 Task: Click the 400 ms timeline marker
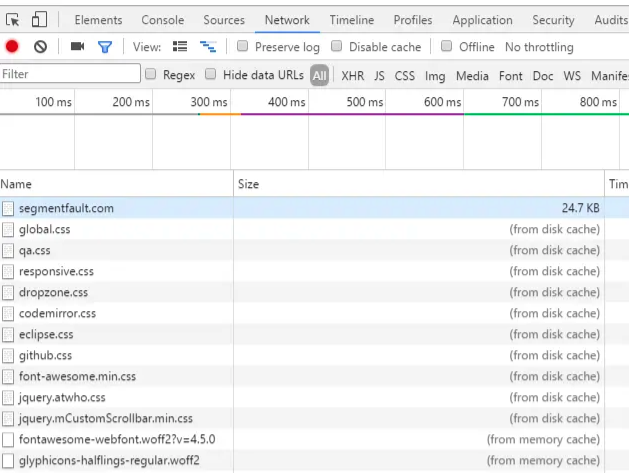click(x=287, y=102)
